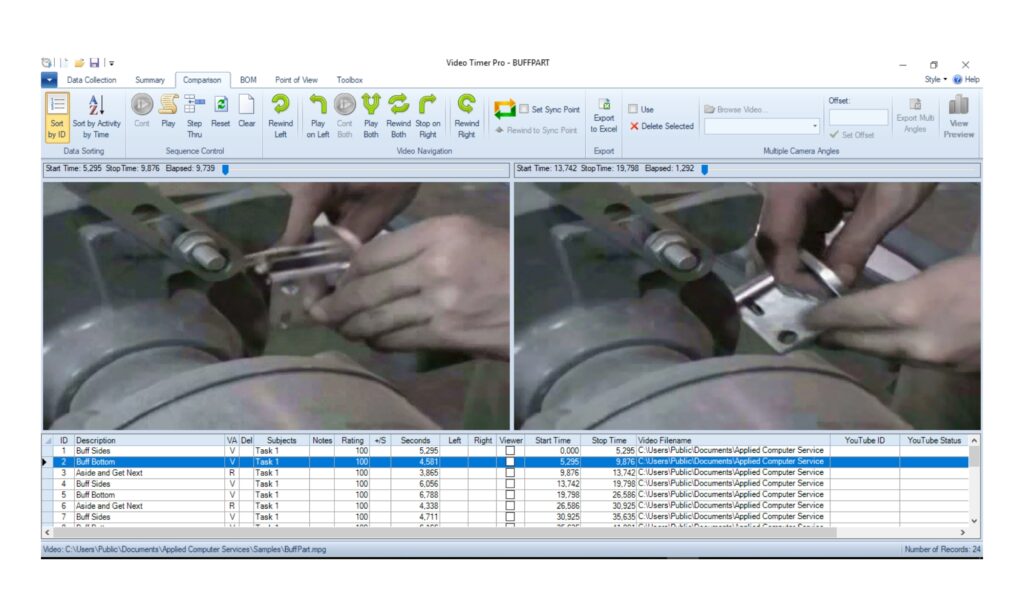Screen dimensions: 1024x614
Task: Click the Offset input field
Action: pos(857,117)
